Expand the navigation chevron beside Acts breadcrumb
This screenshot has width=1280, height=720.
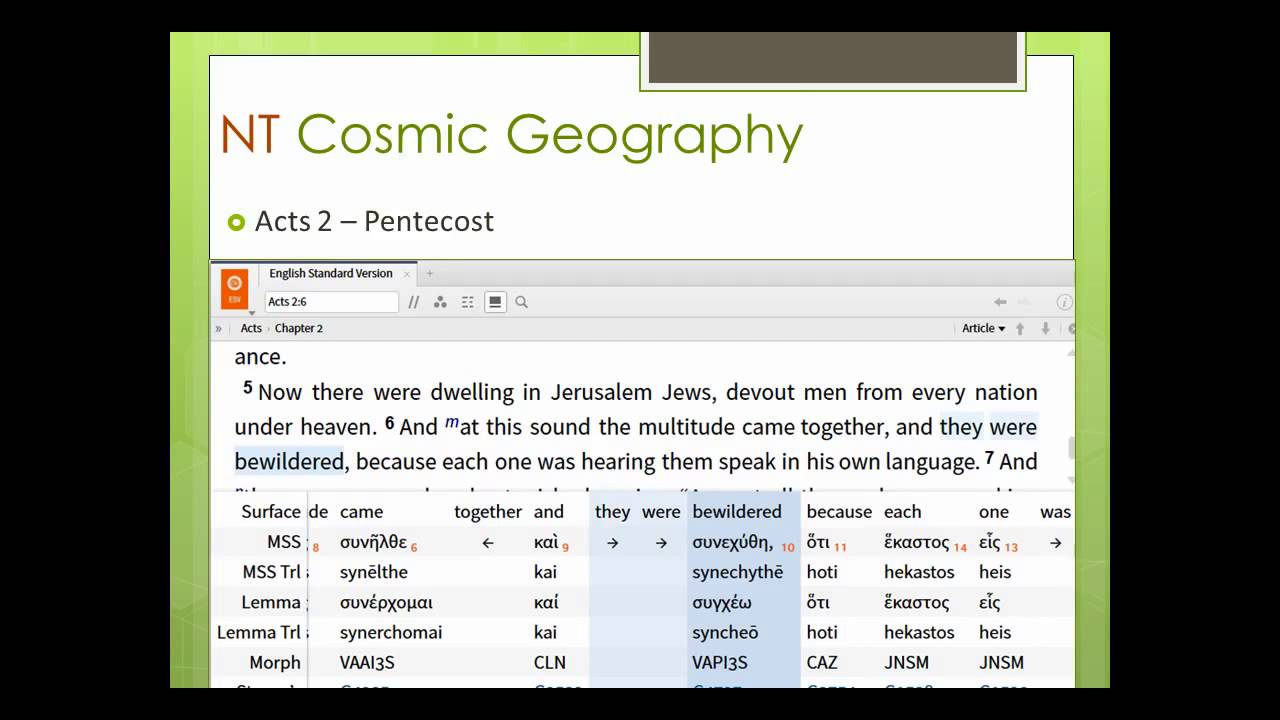[x=219, y=328]
